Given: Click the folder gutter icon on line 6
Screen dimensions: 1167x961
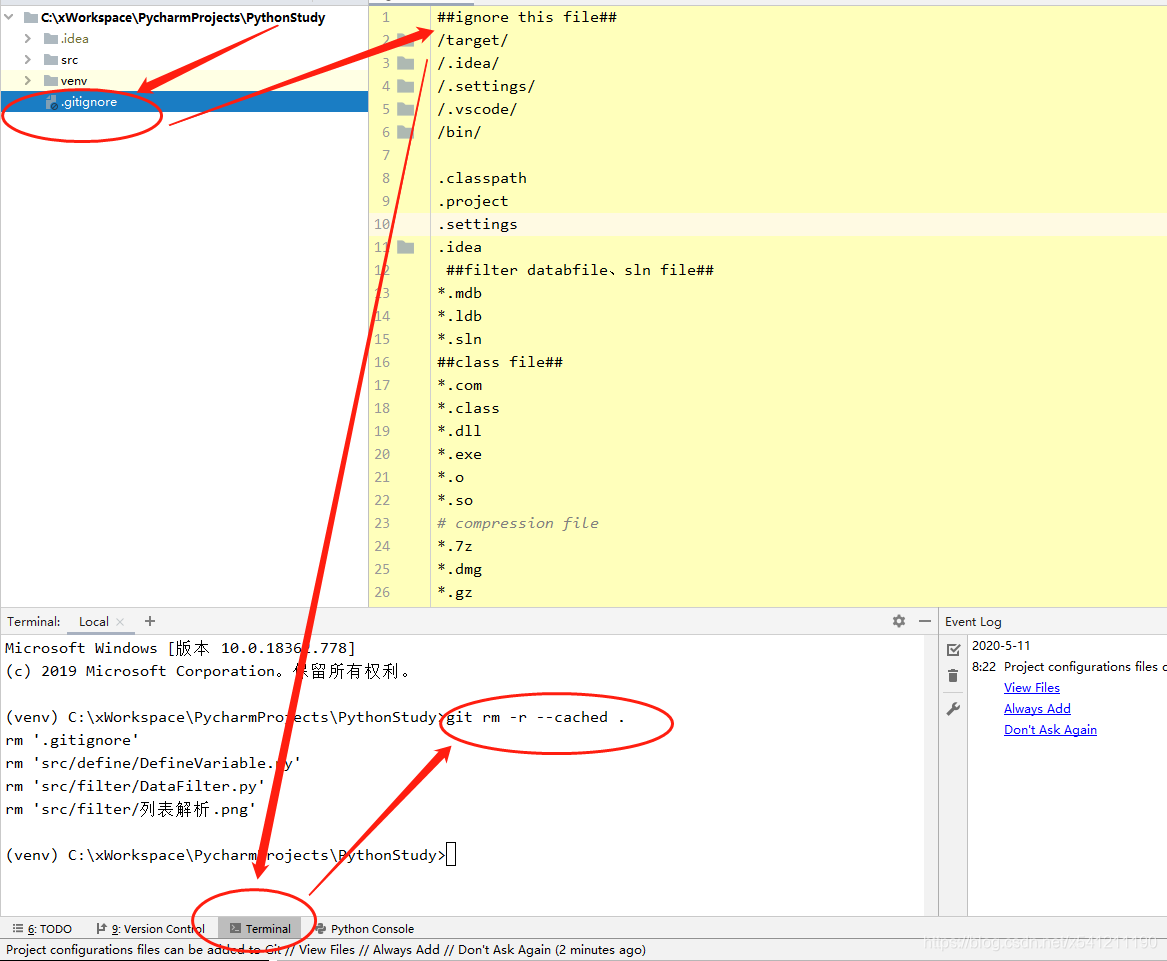Looking at the screenshot, I should point(406,132).
